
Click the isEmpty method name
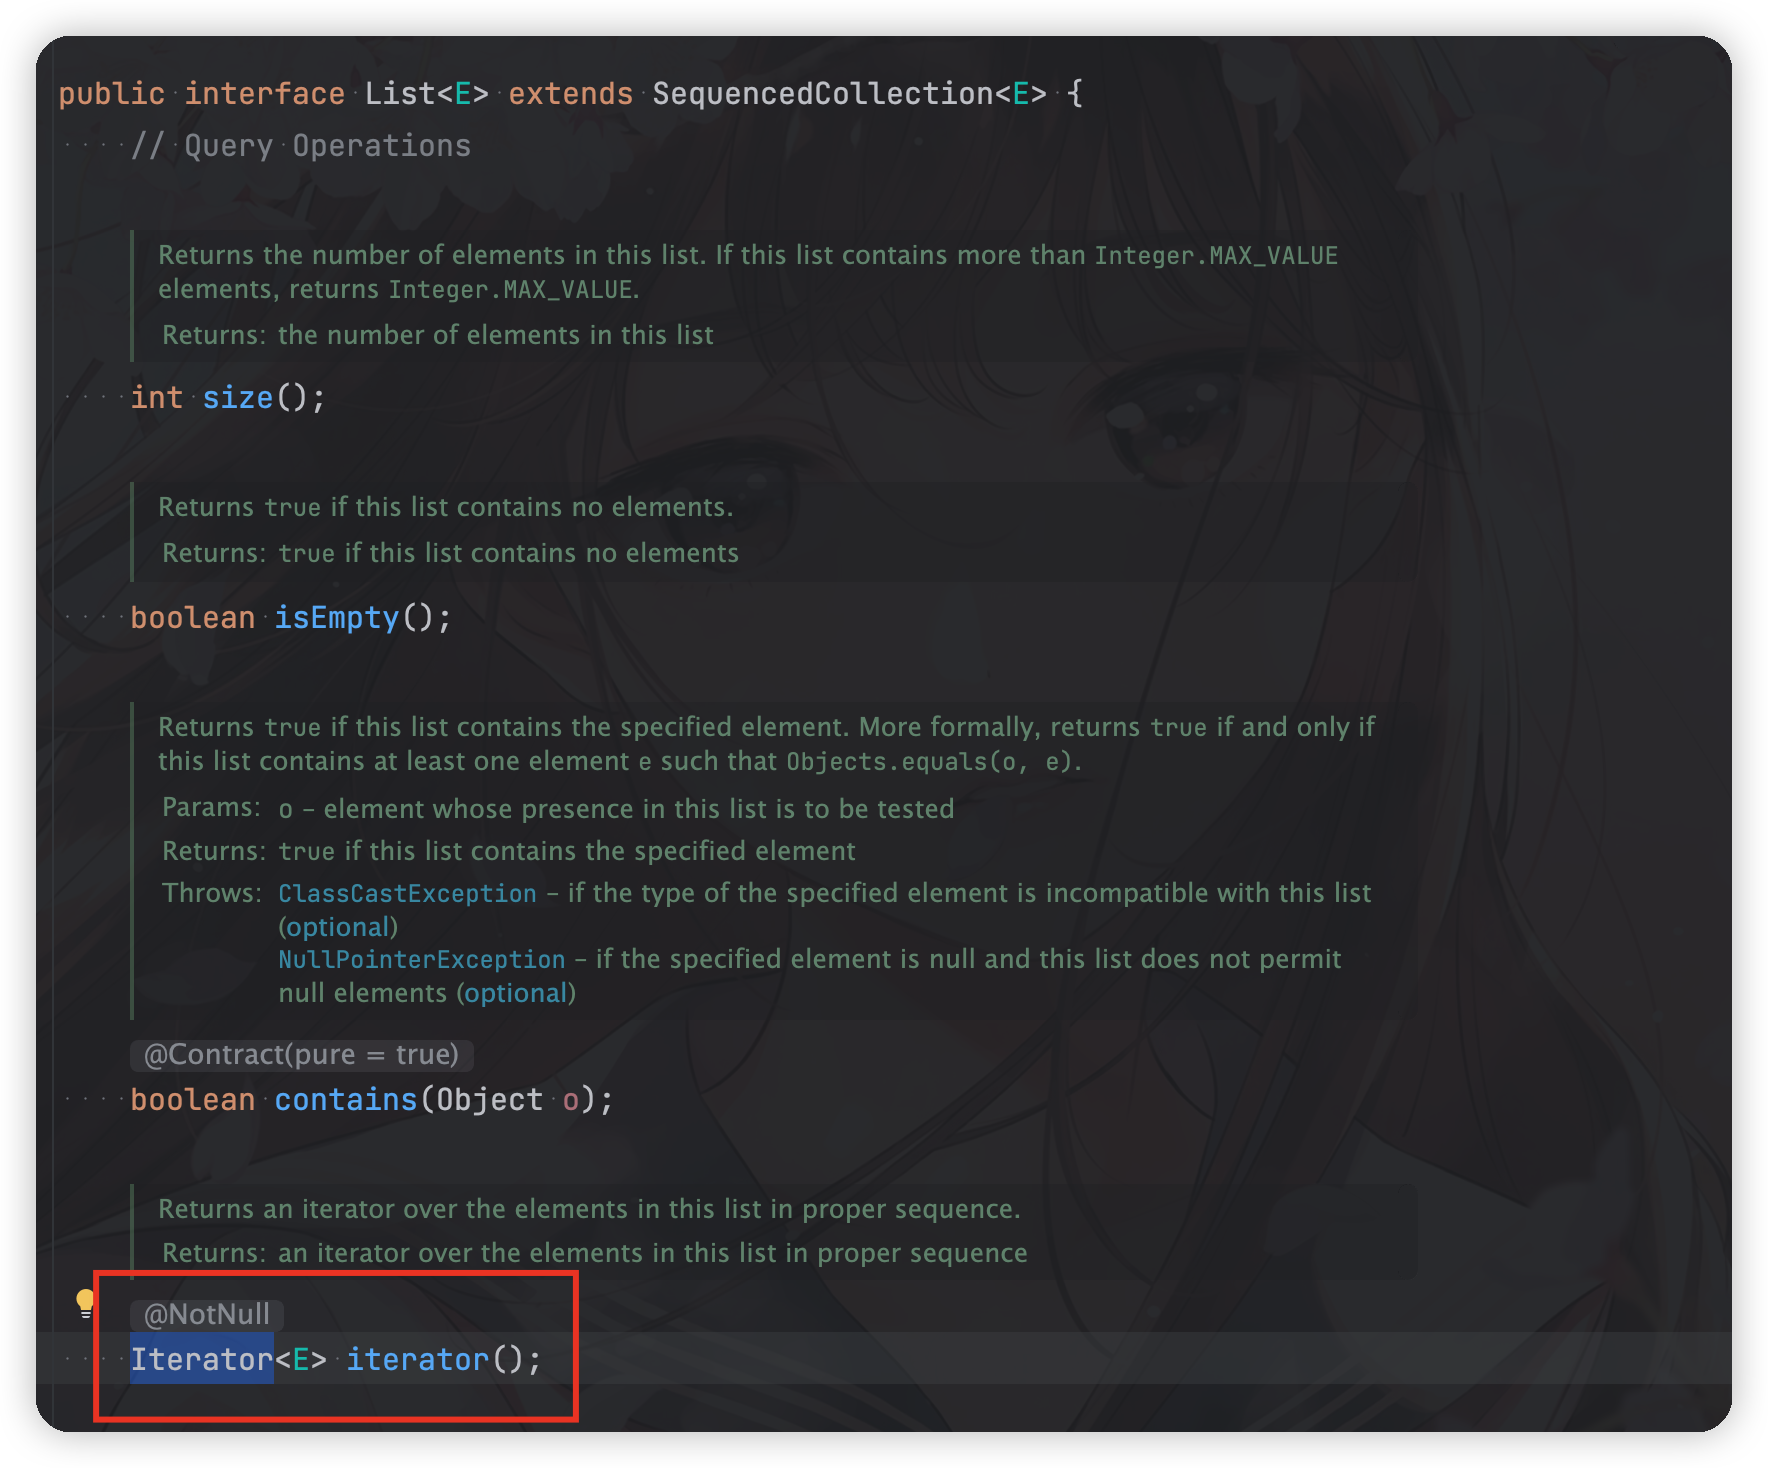(337, 617)
